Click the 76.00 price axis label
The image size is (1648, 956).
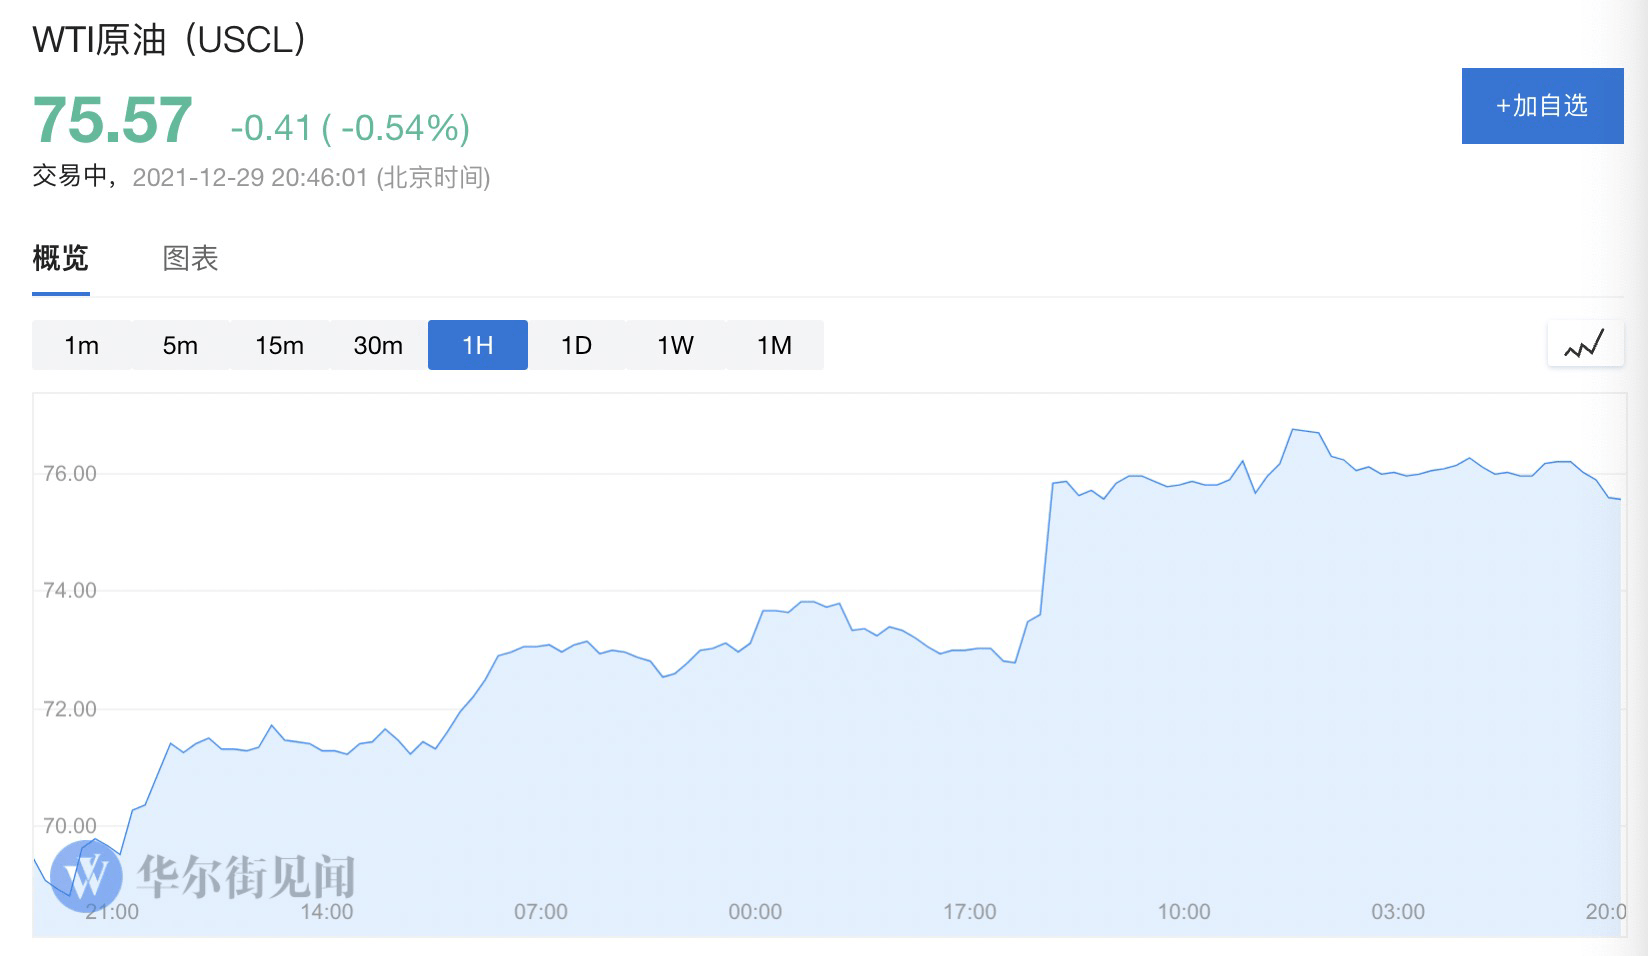(70, 474)
